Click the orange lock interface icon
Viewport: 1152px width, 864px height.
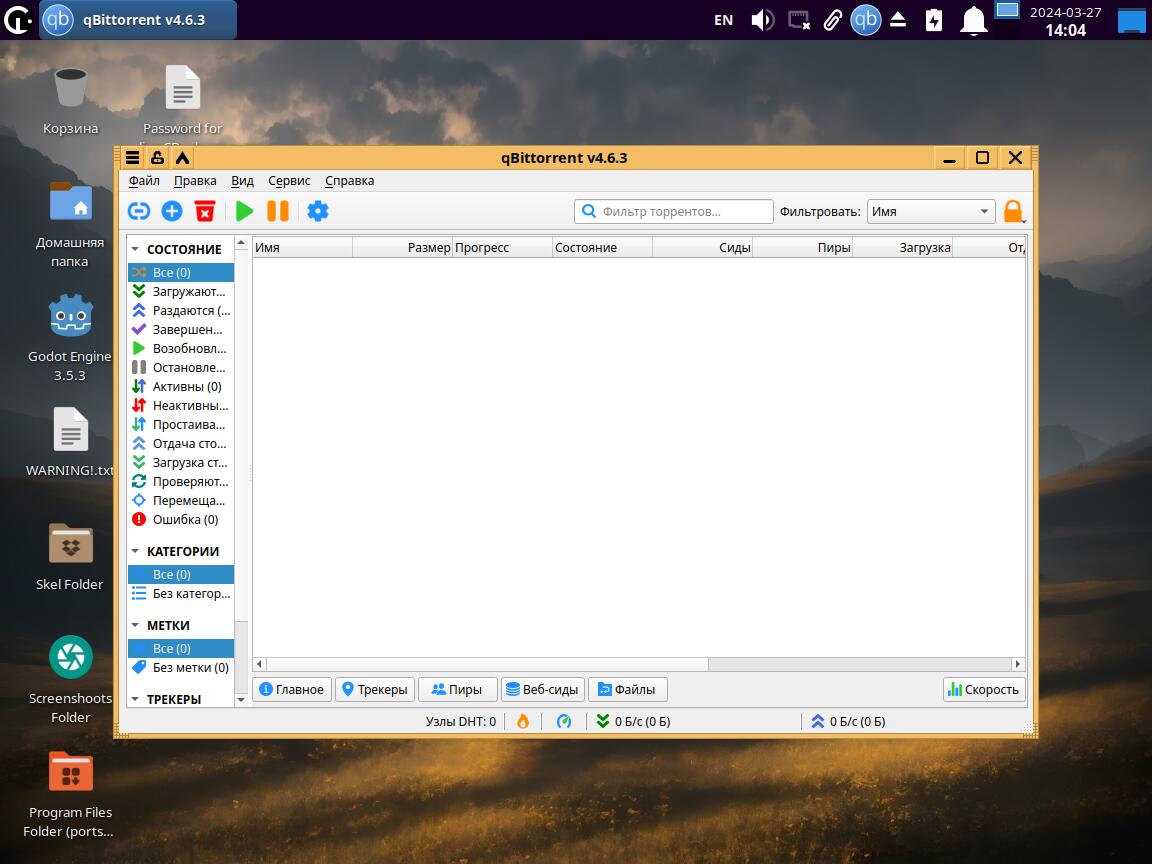pyautogui.click(x=1013, y=211)
